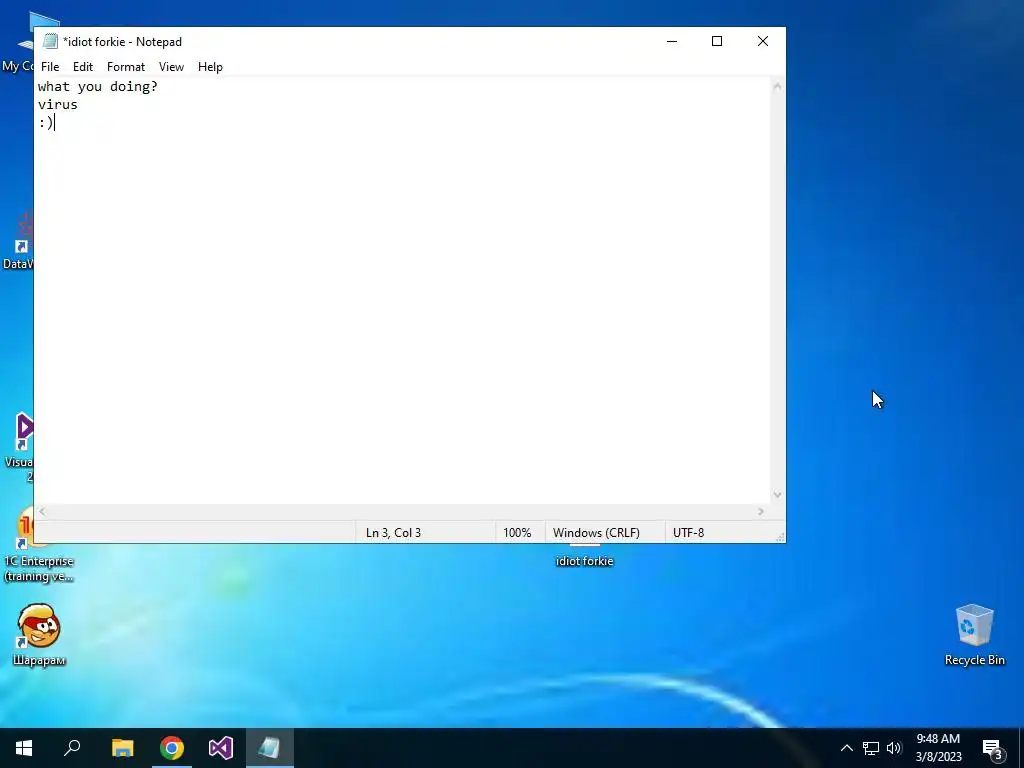Click the vertical scrollbar down arrow

coord(777,495)
